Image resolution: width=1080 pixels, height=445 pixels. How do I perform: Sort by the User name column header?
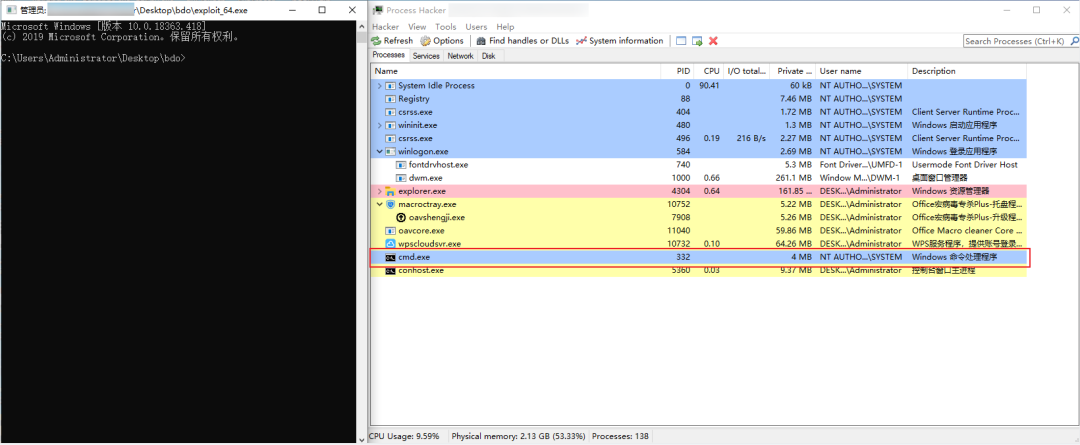(x=862, y=71)
